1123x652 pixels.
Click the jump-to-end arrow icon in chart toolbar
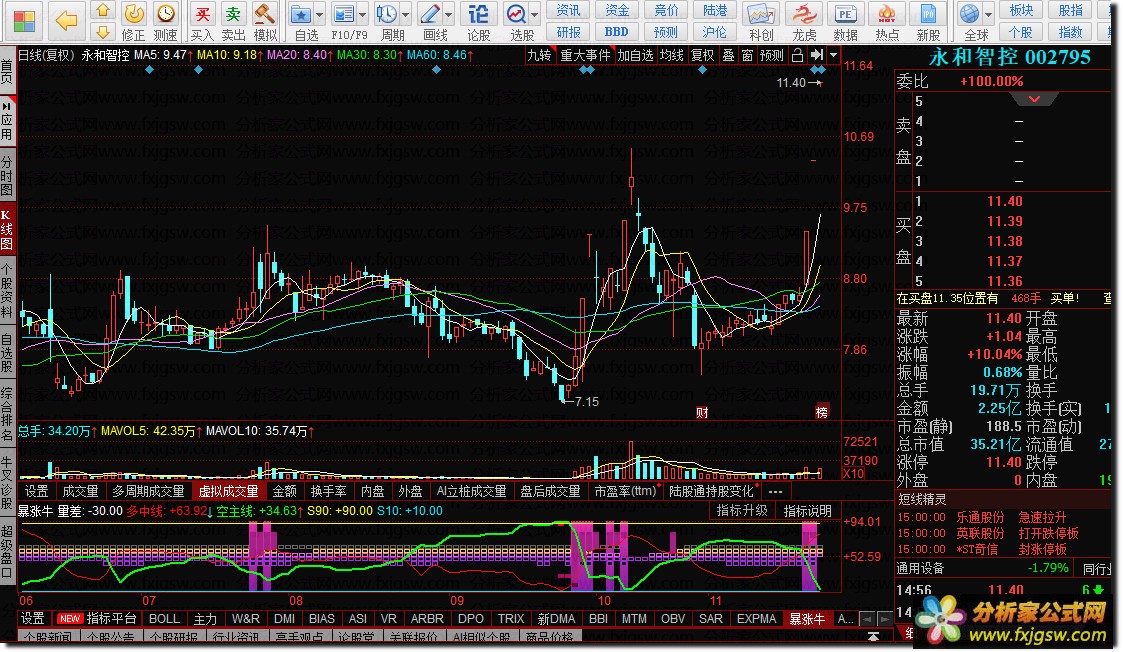[817, 55]
